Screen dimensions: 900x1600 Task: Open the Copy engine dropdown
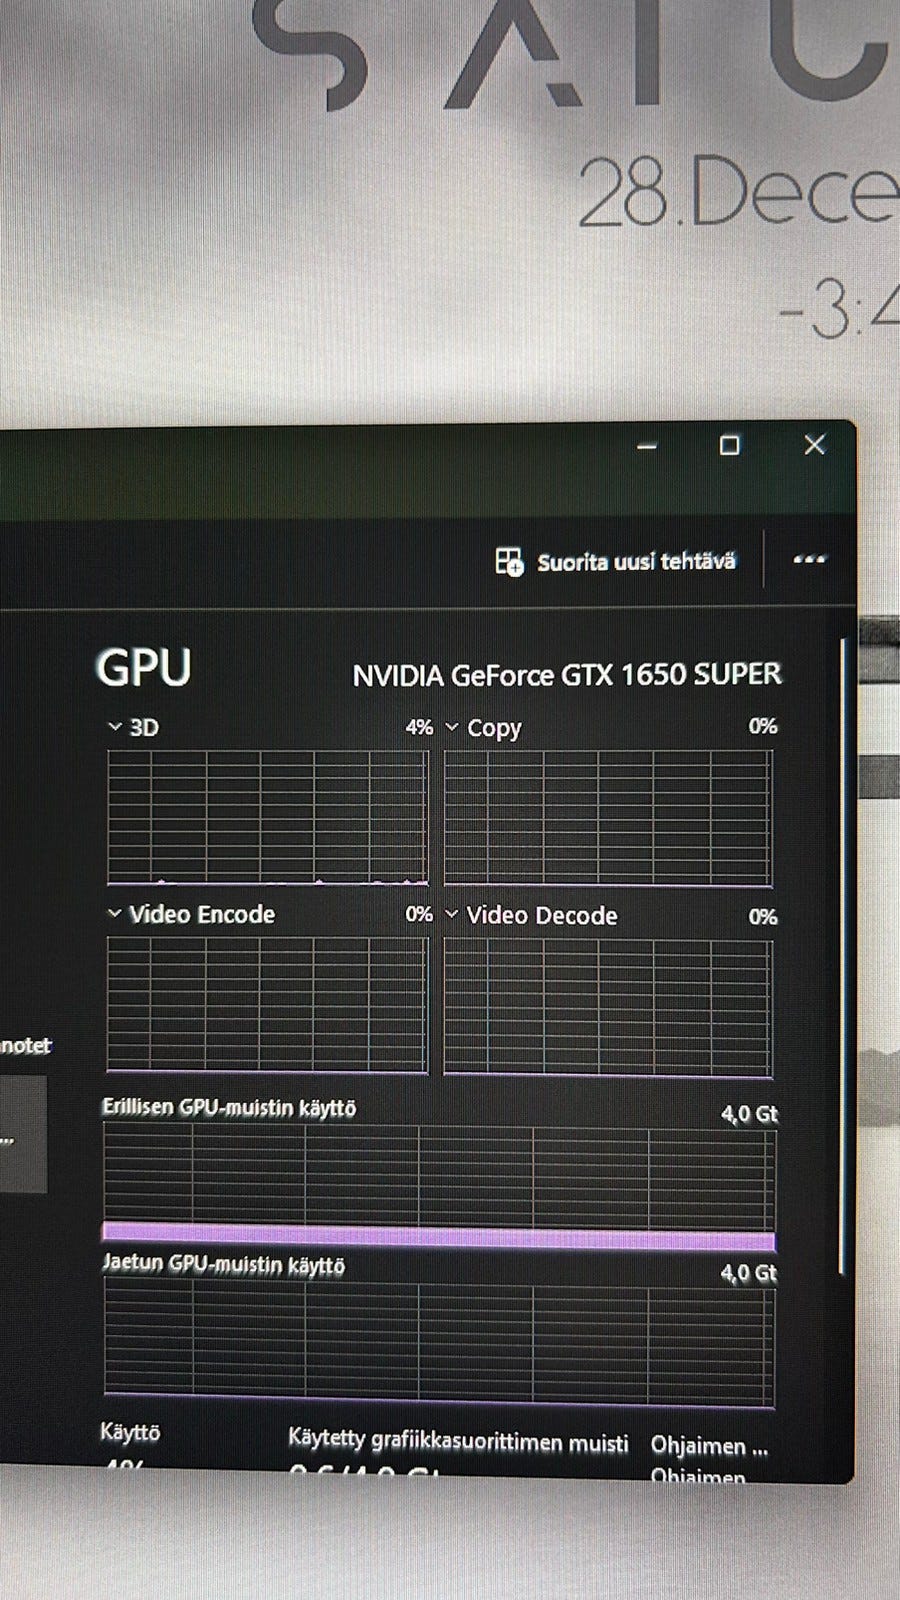[x=452, y=727]
